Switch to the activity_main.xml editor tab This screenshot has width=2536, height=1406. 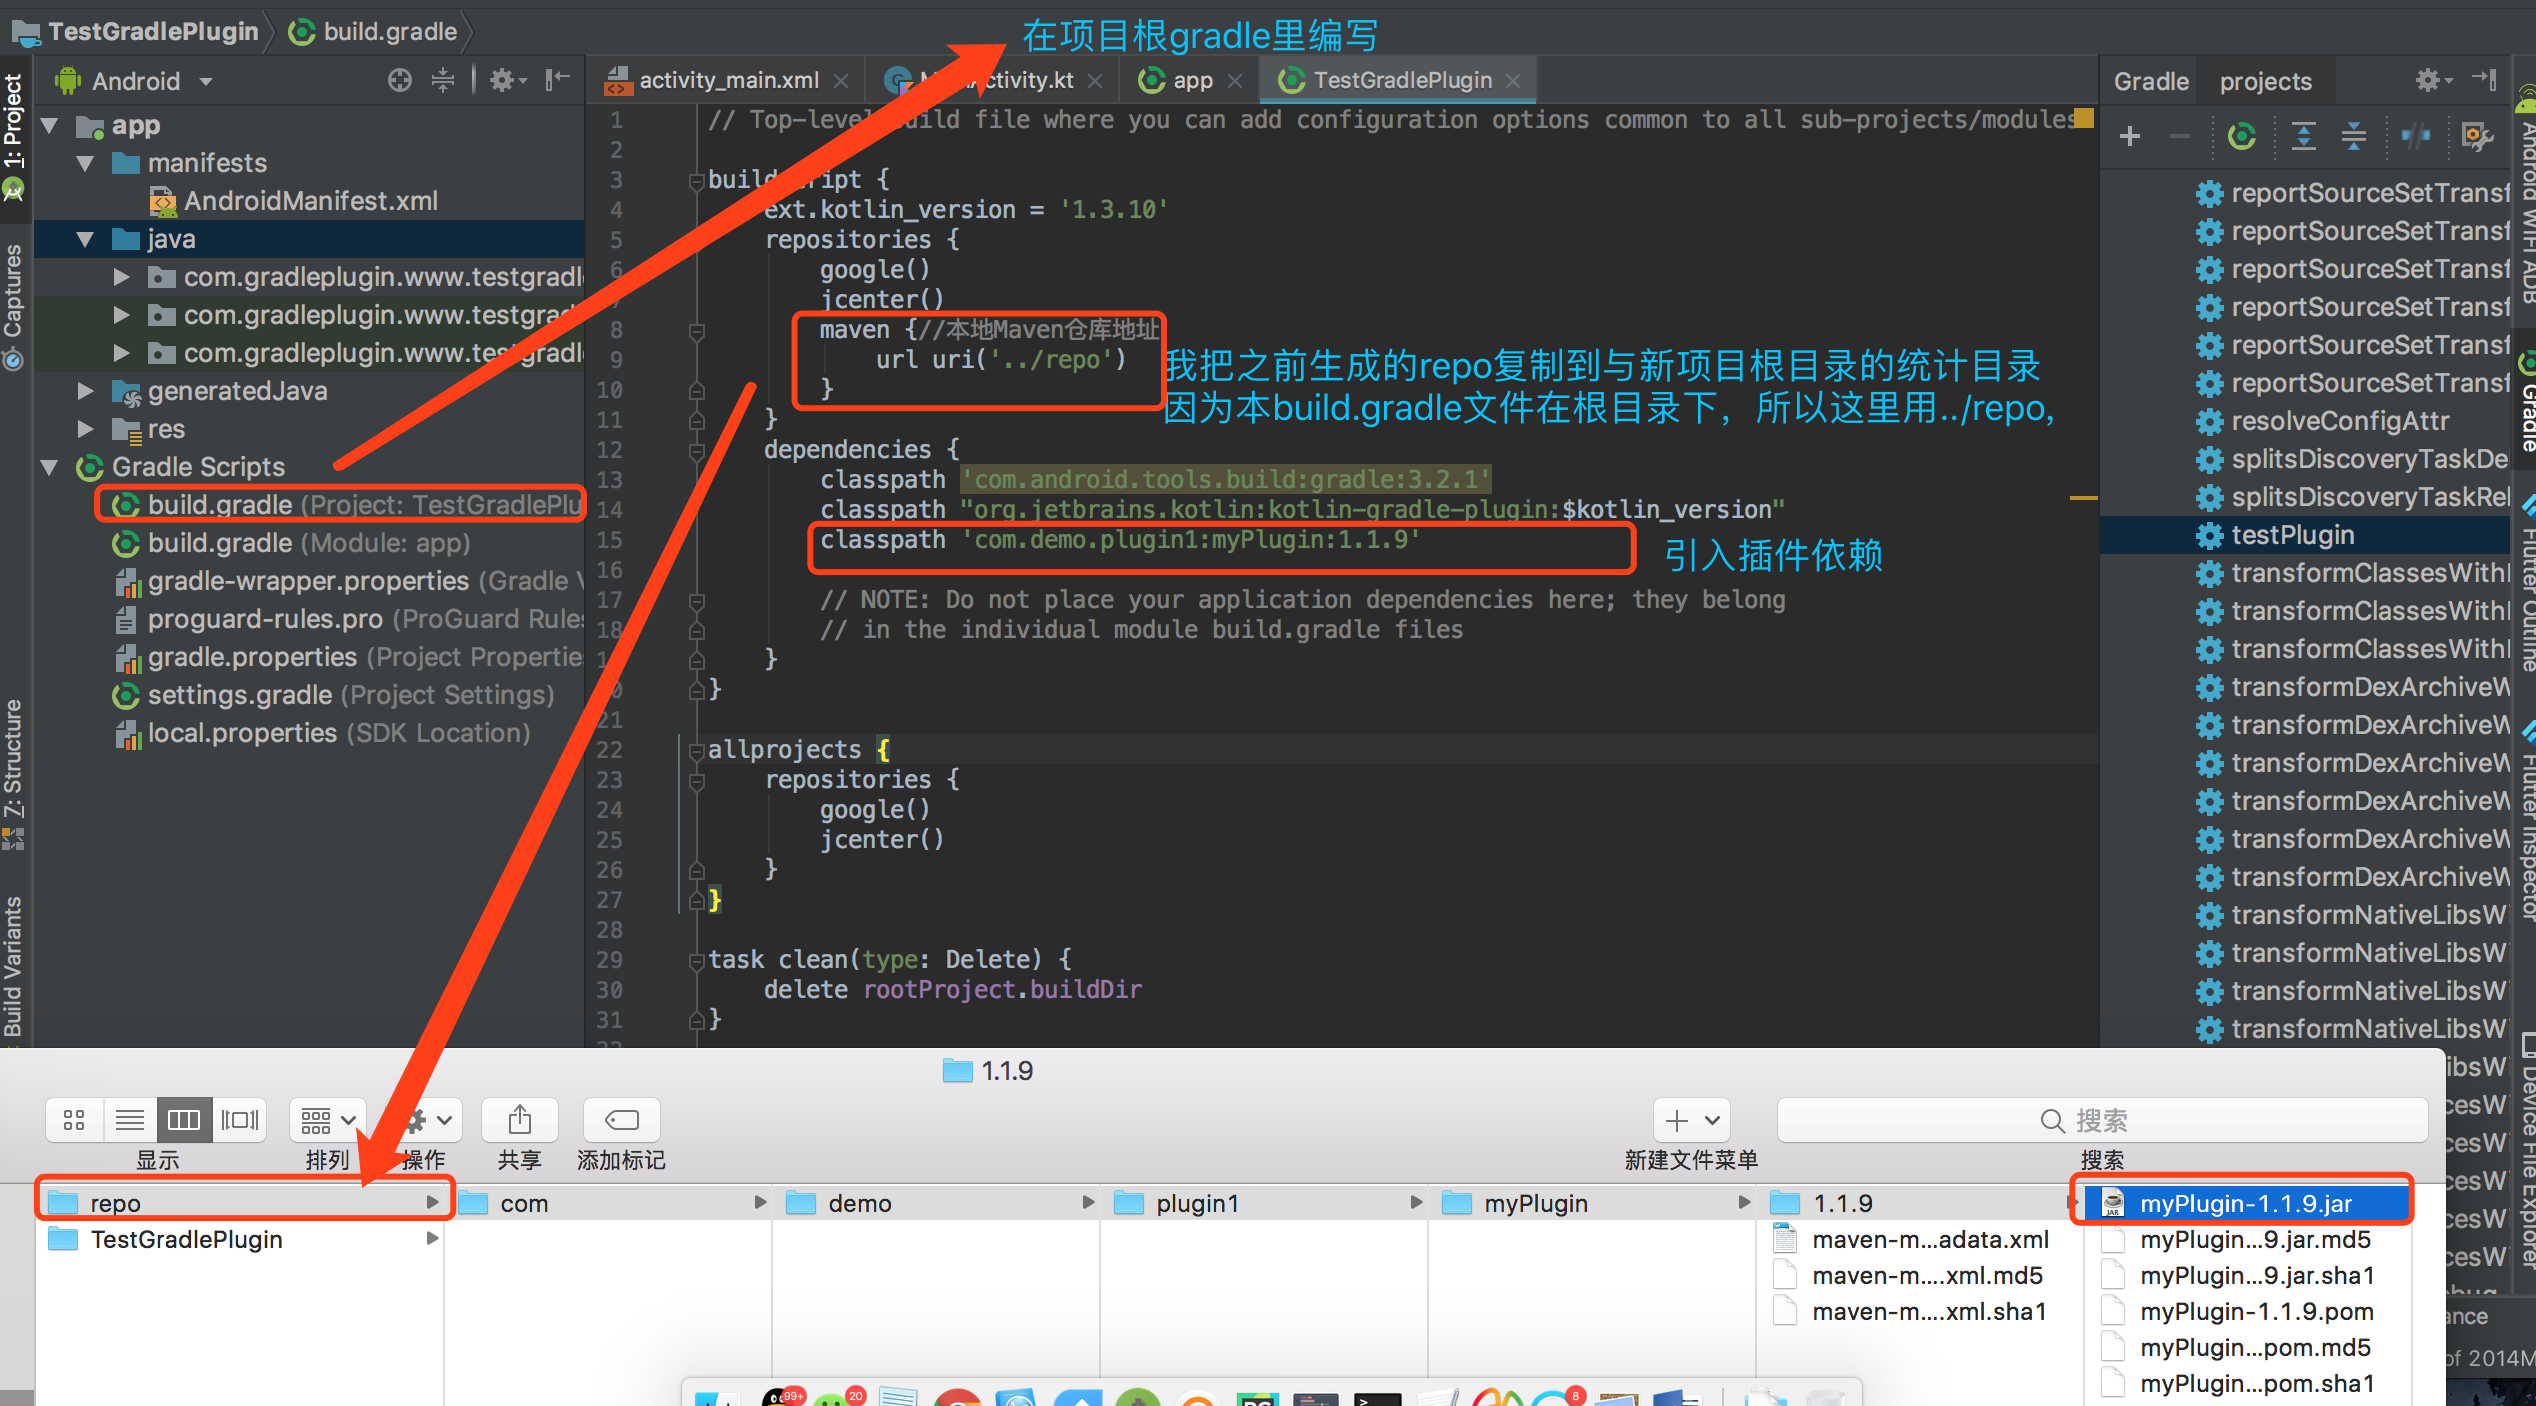point(727,80)
